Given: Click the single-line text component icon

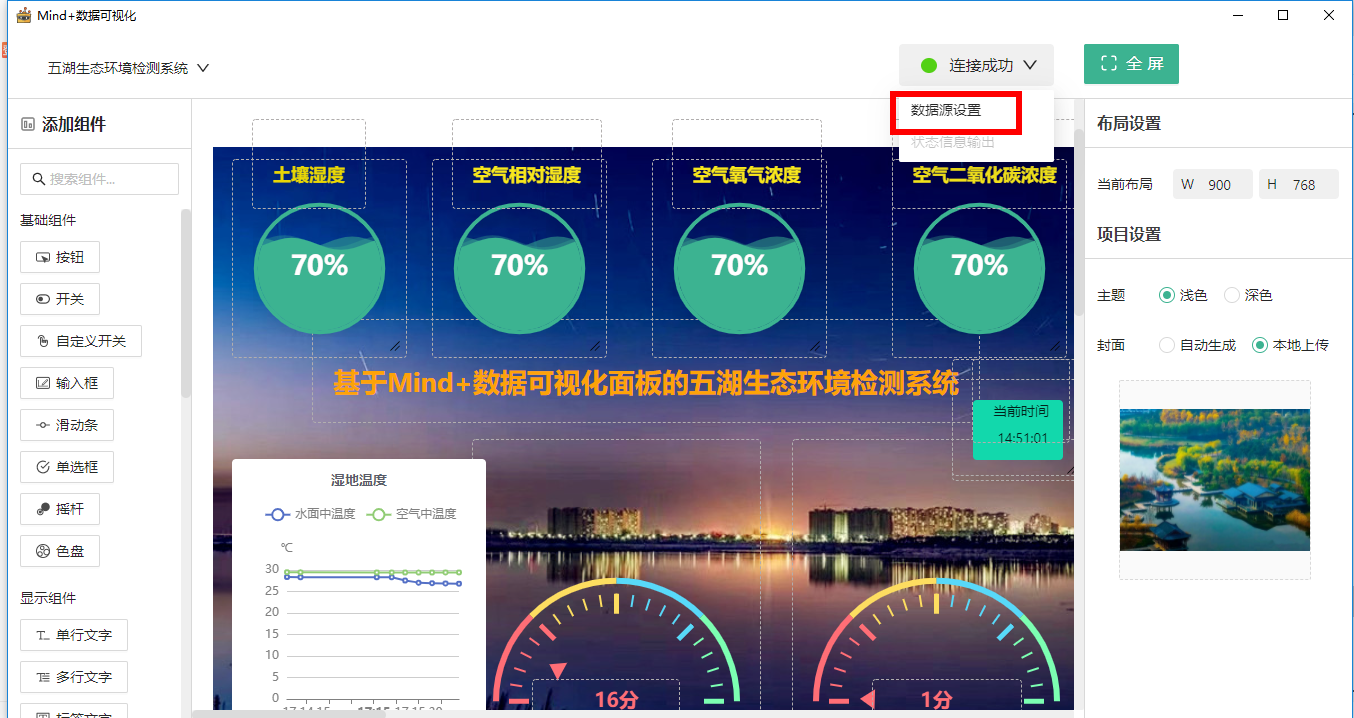Looking at the screenshot, I should (43, 635).
